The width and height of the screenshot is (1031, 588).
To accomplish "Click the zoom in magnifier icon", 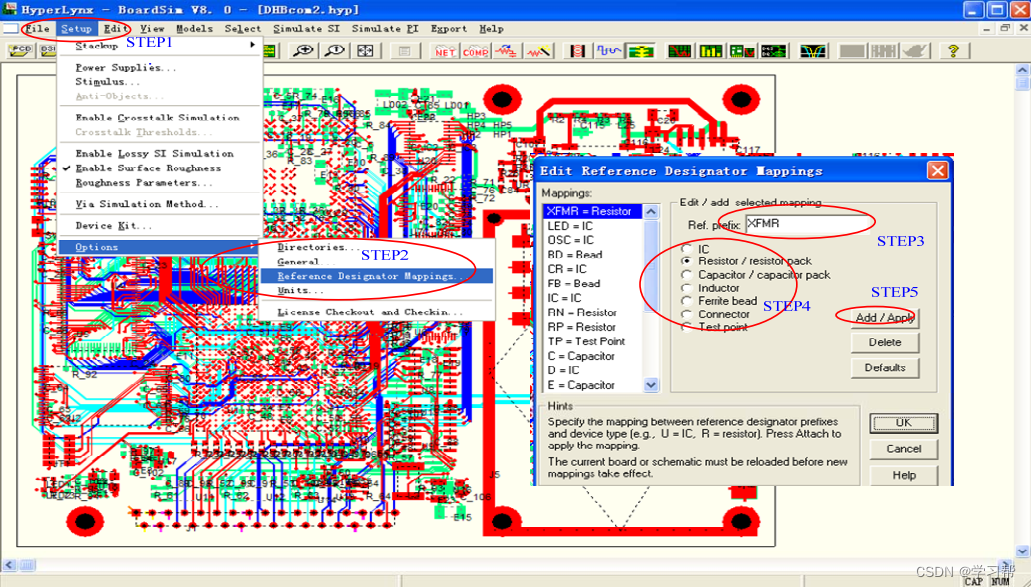I will pyautogui.click(x=303, y=51).
